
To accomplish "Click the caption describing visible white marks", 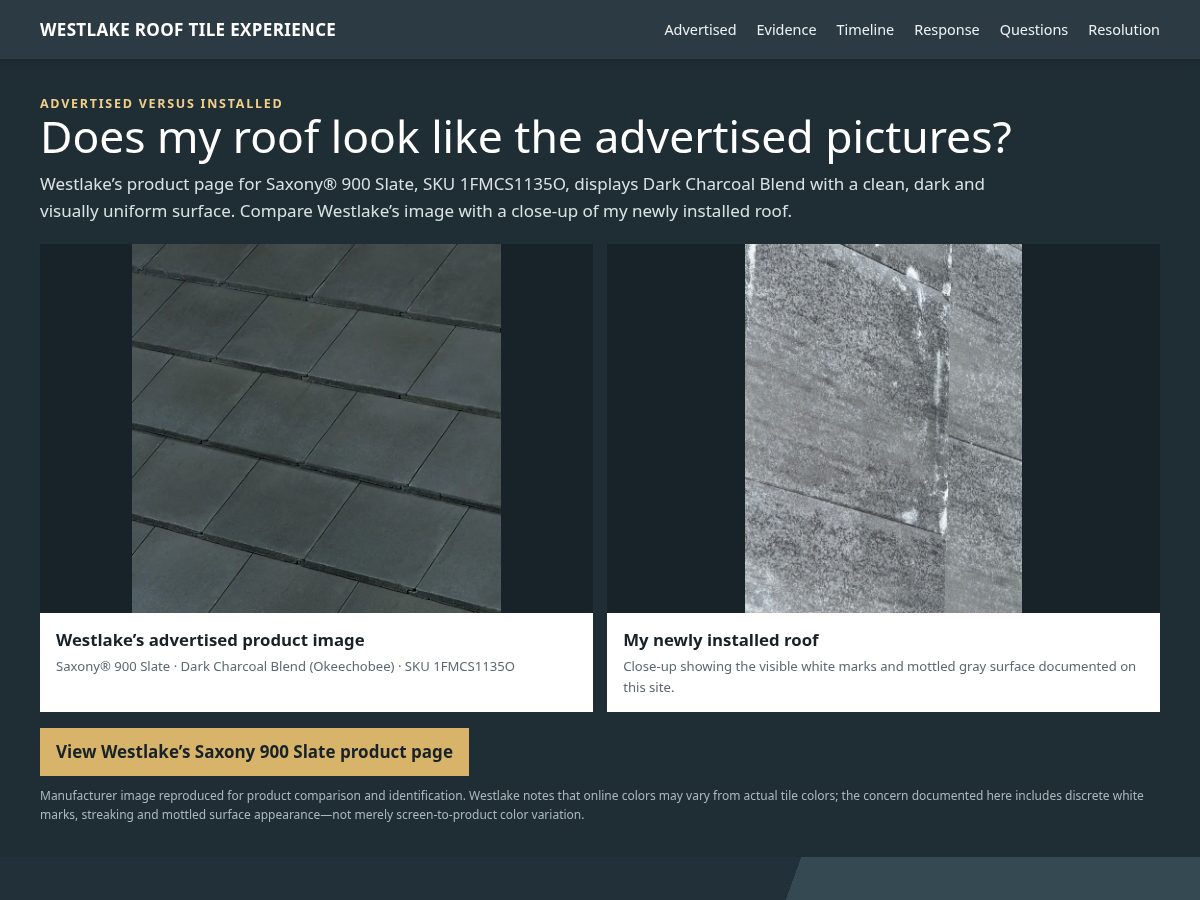I will click(x=880, y=677).
